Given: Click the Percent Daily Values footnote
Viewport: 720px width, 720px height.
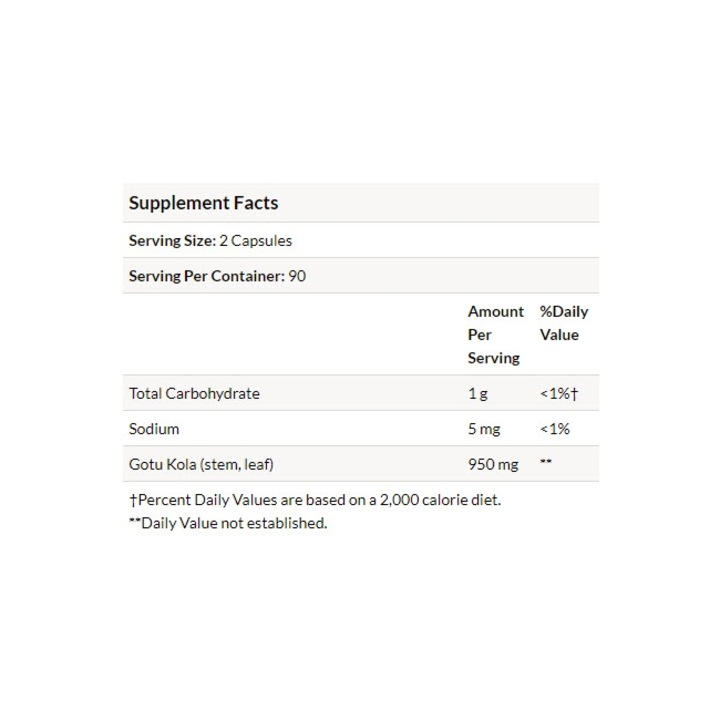Looking at the screenshot, I should click(x=315, y=500).
